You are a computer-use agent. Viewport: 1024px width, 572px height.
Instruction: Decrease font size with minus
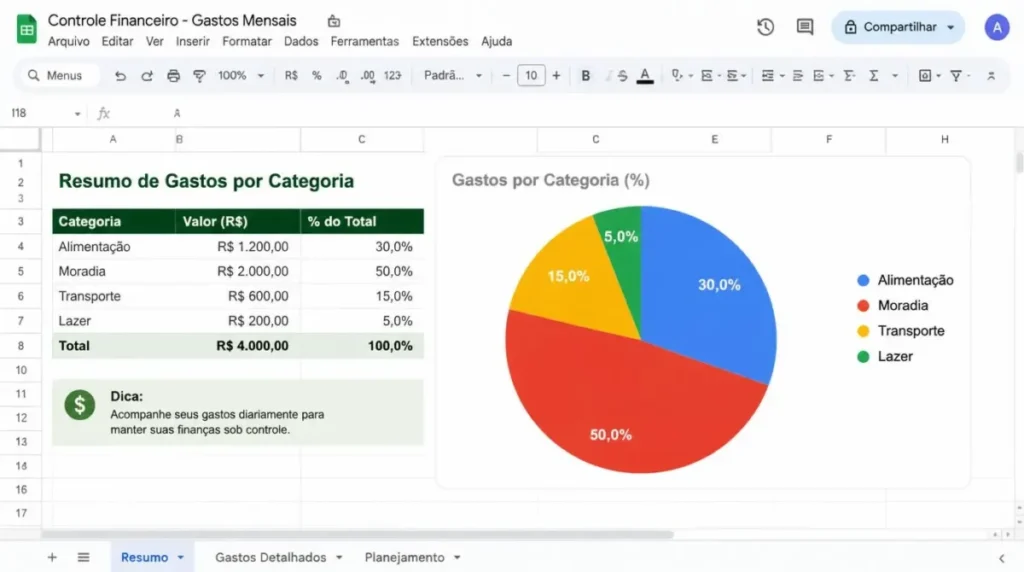[x=505, y=76]
